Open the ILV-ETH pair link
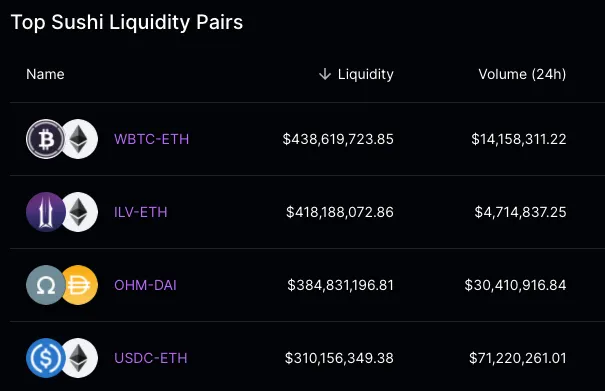This screenshot has width=605, height=391. pyautogui.click(x=140, y=212)
